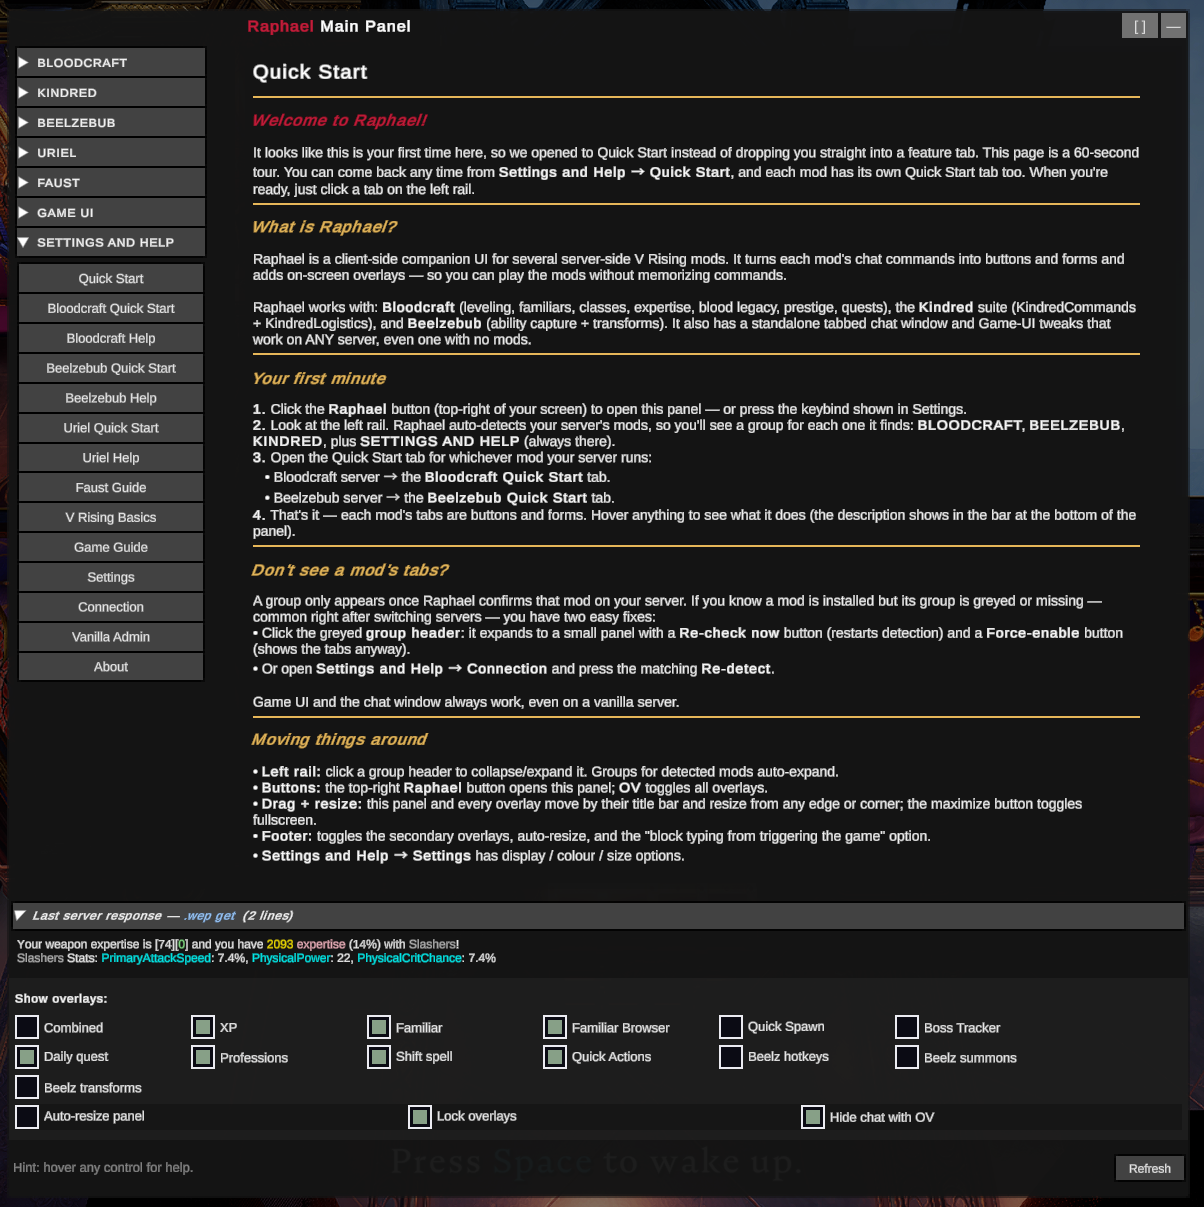Open the V Rising Basics tab
The height and width of the screenshot is (1207, 1204).
pos(111,518)
